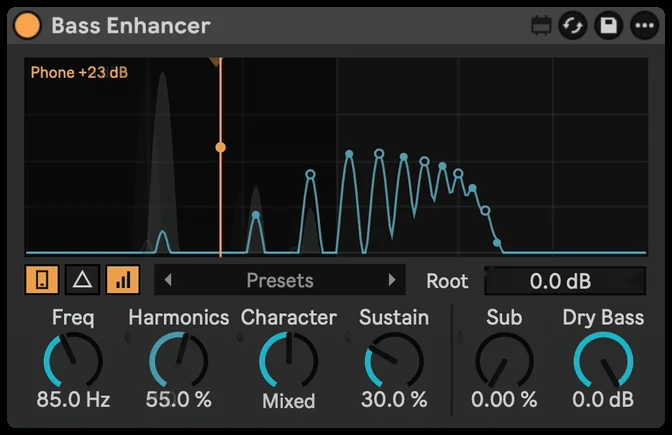Click the 0.00 % sub value

pyautogui.click(x=504, y=399)
